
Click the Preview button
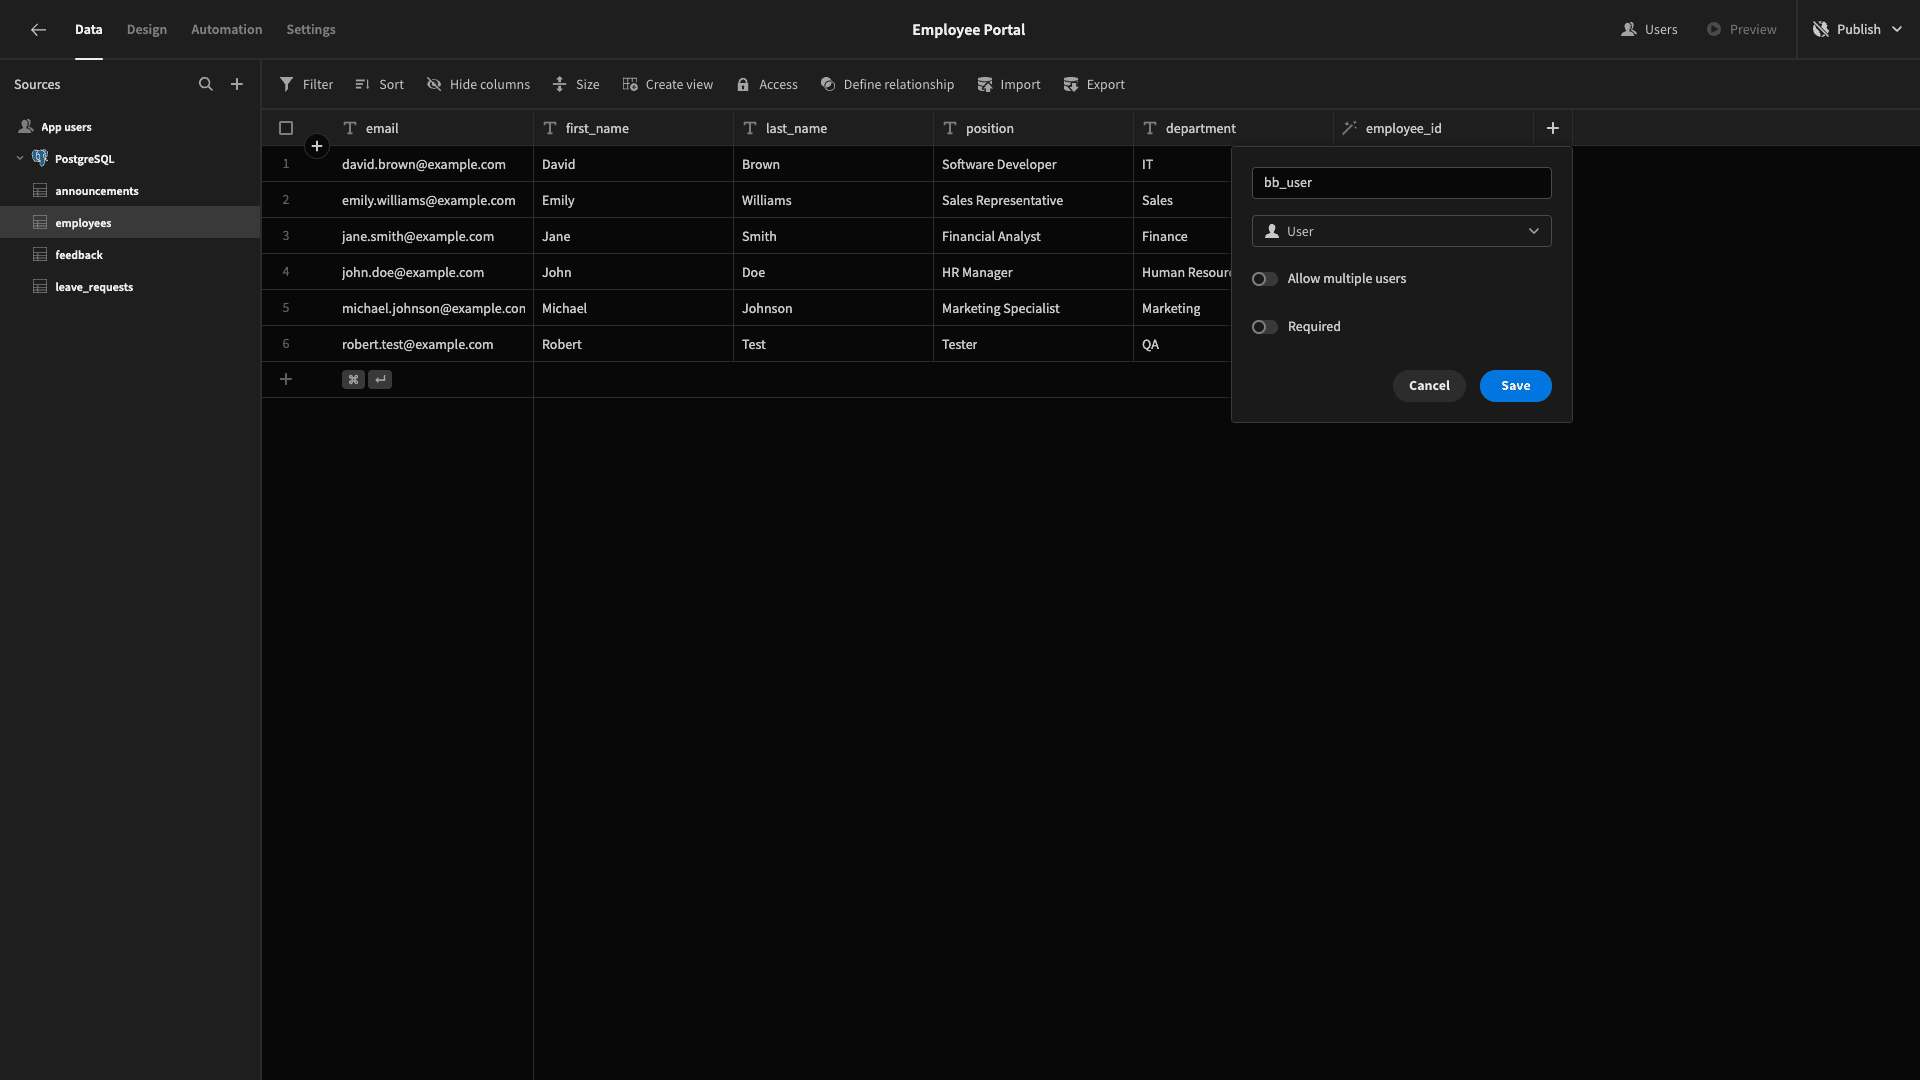click(x=1742, y=30)
